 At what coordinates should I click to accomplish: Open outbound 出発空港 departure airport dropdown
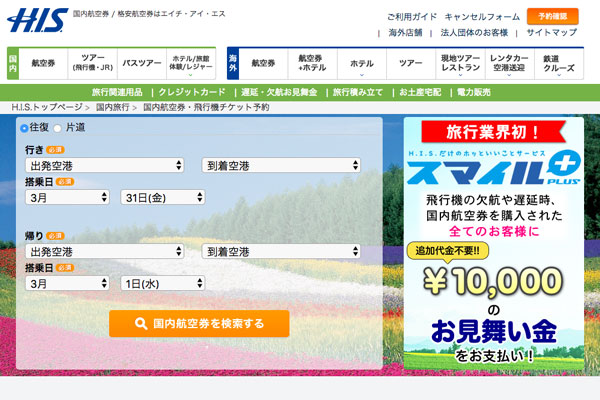[x=104, y=165]
